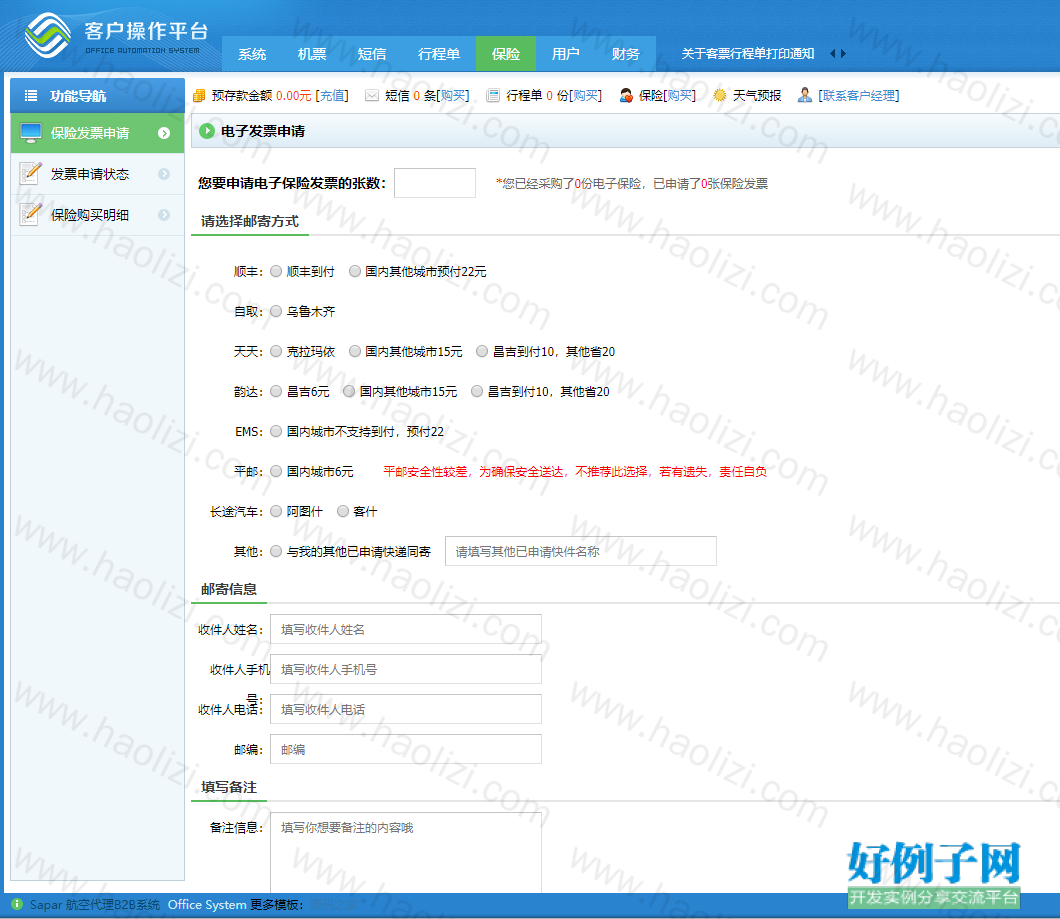
Task: Click the invoice count input field
Action: 435,183
